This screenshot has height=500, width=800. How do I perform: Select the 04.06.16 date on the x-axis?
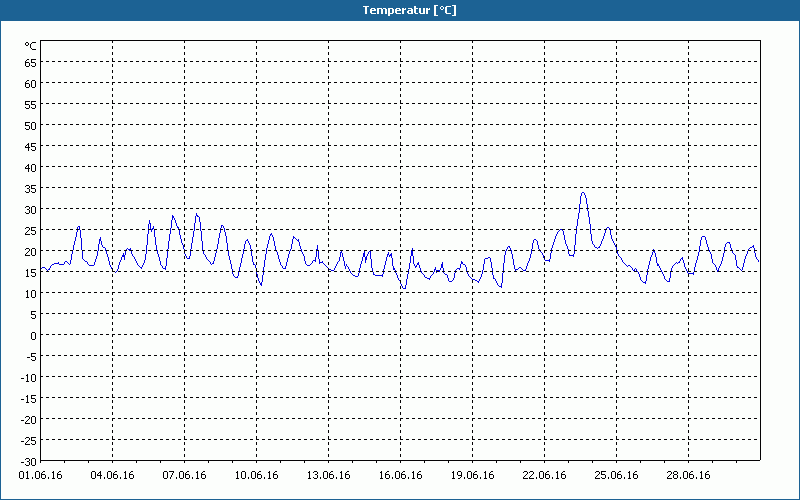pyautogui.click(x=113, y=476)
